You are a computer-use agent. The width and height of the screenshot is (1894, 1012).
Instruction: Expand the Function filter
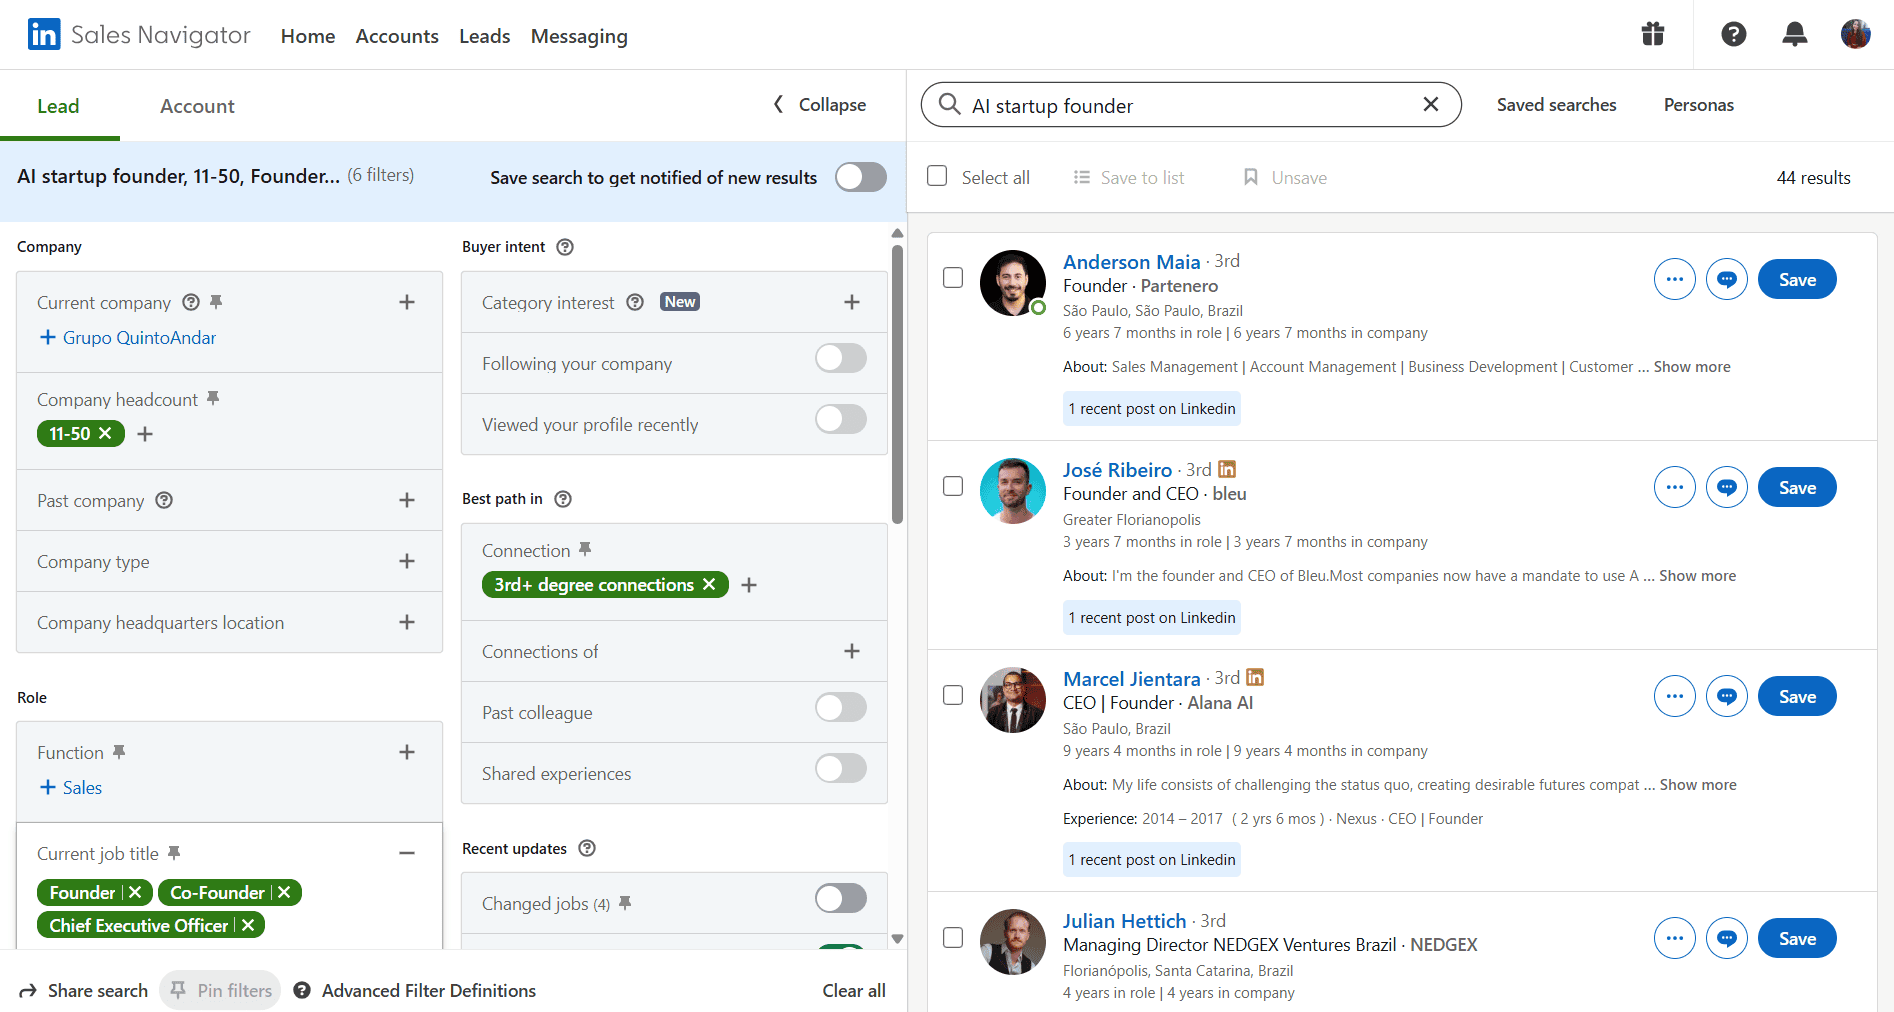click(x=407, y=752)
